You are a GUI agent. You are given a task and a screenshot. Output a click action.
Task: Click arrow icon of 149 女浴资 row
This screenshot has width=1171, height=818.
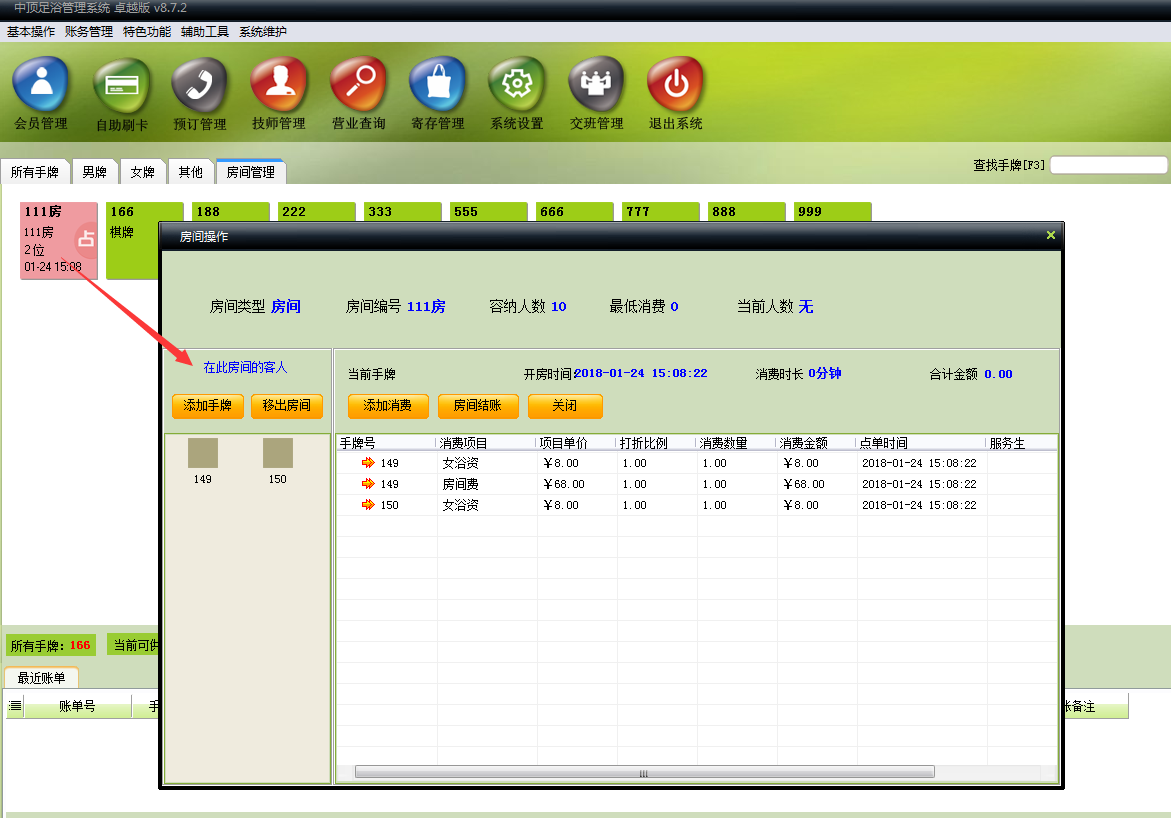tap(368, 463)
